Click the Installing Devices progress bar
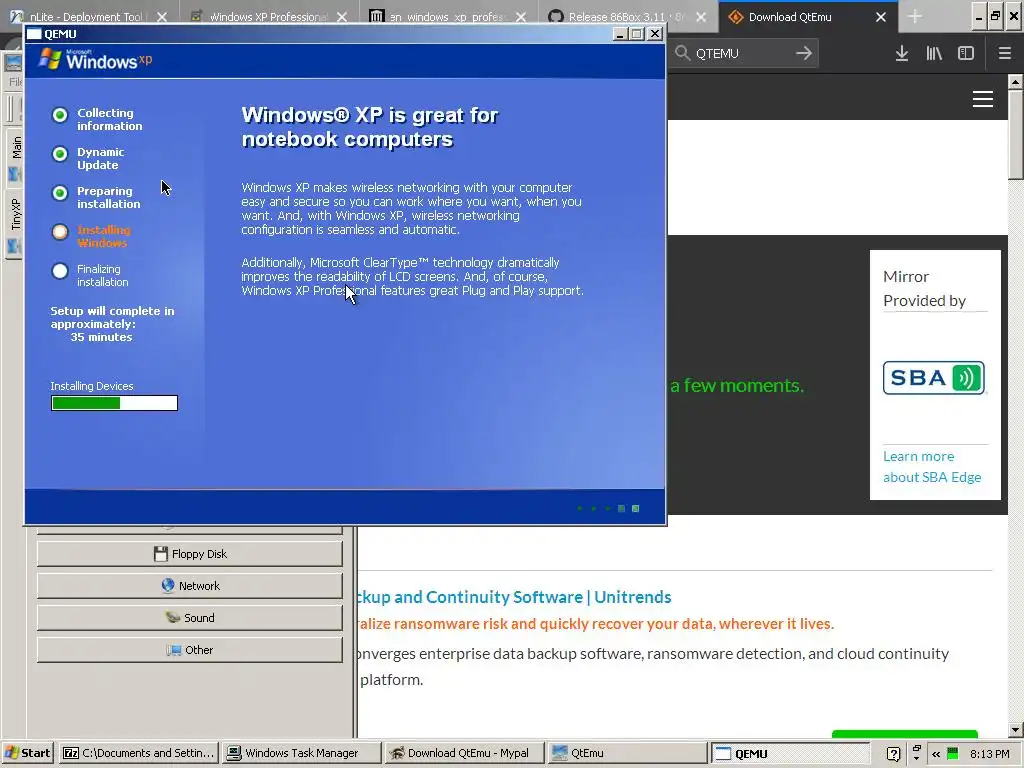Screen dimensions: 1024x768 pyautogui.click(x=114, y=403)
